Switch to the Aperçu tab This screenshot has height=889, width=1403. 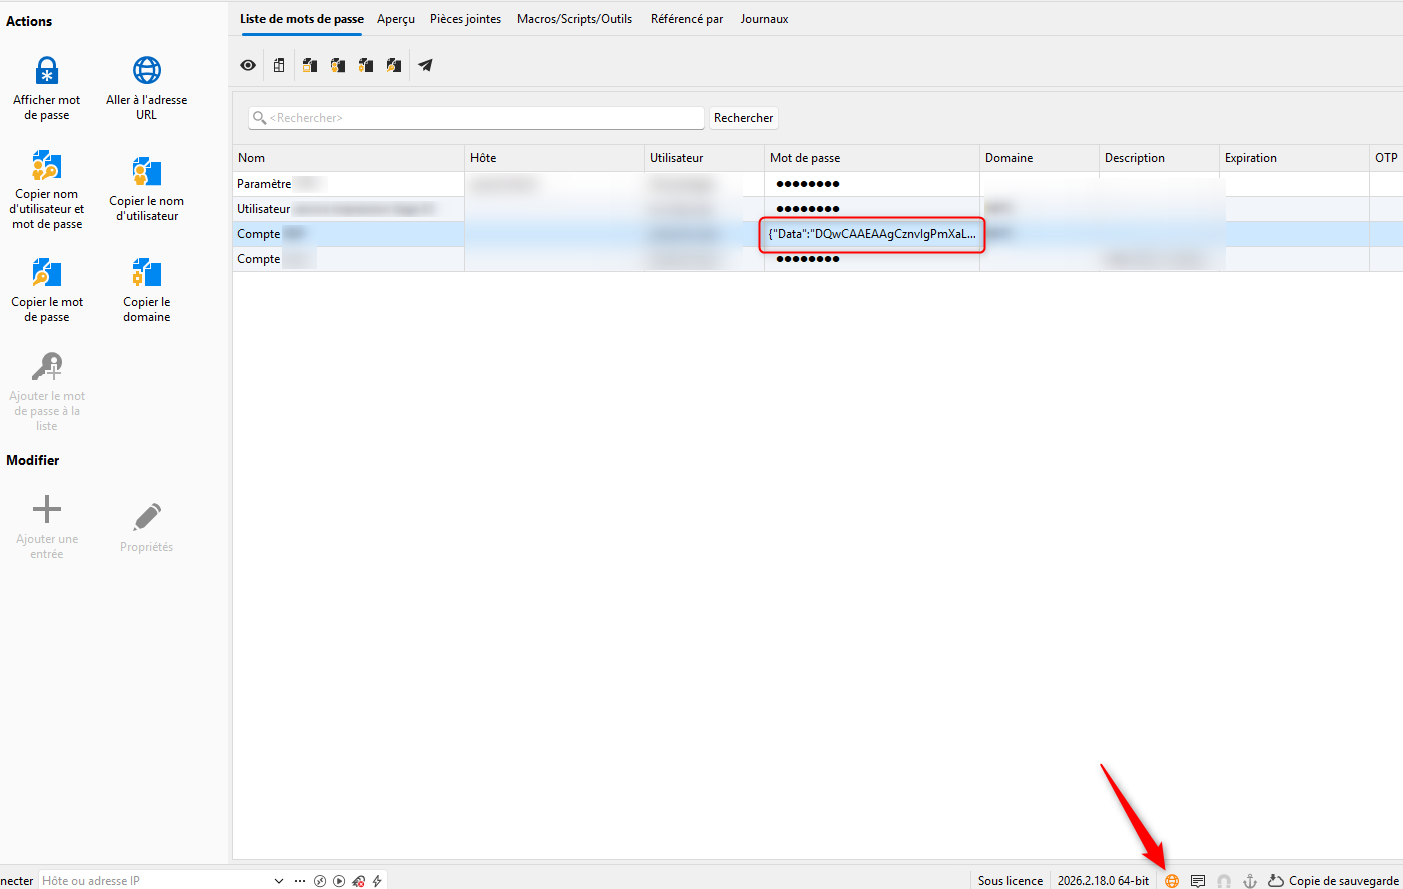pos(396,19)
